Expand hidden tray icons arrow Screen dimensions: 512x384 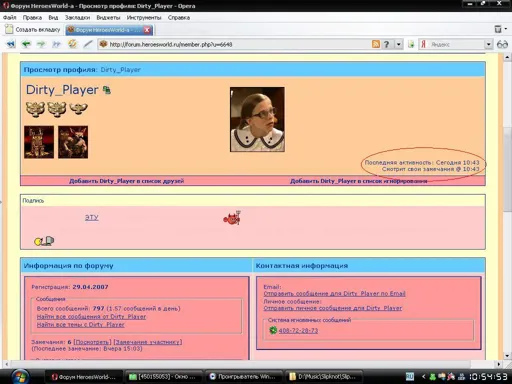pyautogui.click(x=424, y=377)
